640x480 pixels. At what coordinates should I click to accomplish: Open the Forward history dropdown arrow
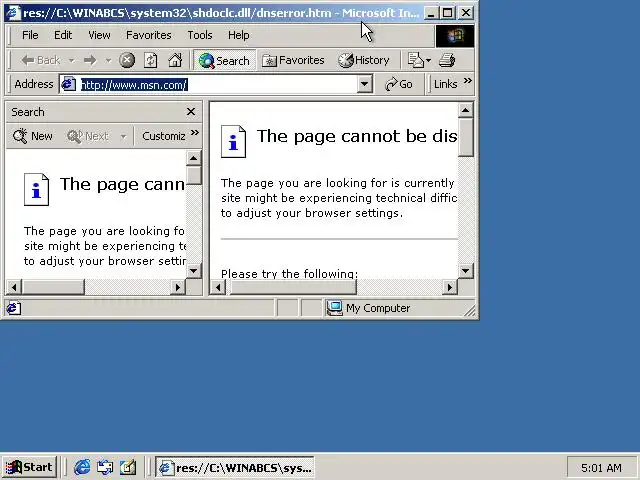108,61
